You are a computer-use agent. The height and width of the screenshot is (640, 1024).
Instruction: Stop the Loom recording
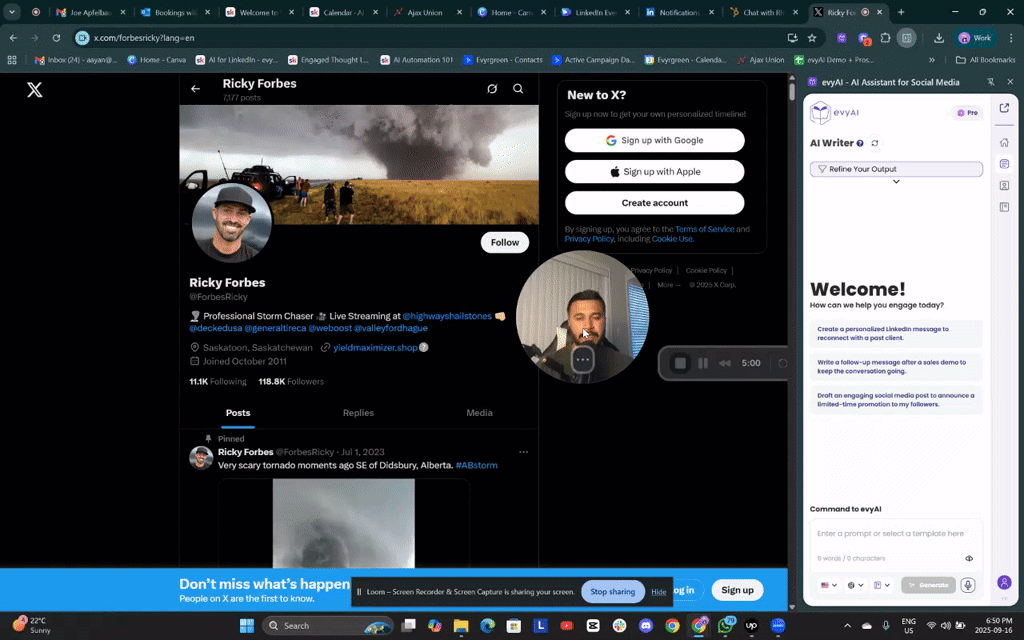point(680,363)
